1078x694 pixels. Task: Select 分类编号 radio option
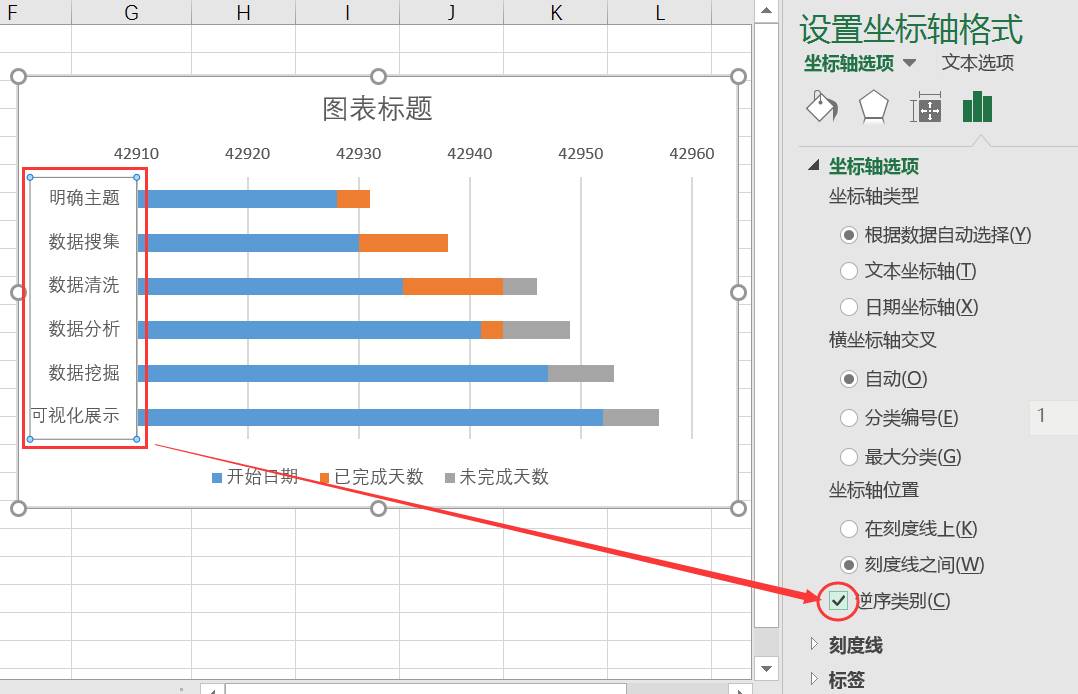(x=849, y=418)
